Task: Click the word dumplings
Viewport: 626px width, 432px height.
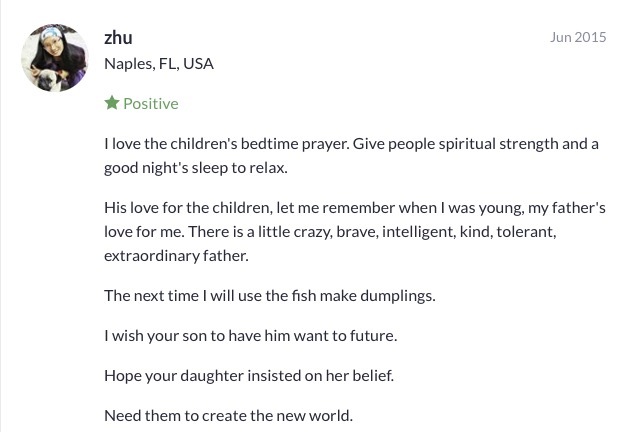Action: coord(398,296)
